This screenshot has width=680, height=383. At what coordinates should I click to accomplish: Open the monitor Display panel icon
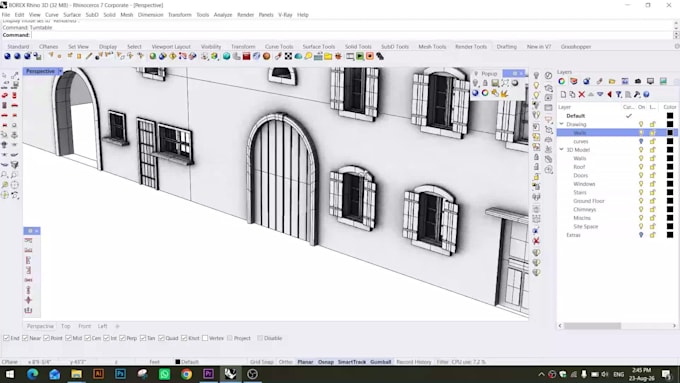[x=650, y=81]
